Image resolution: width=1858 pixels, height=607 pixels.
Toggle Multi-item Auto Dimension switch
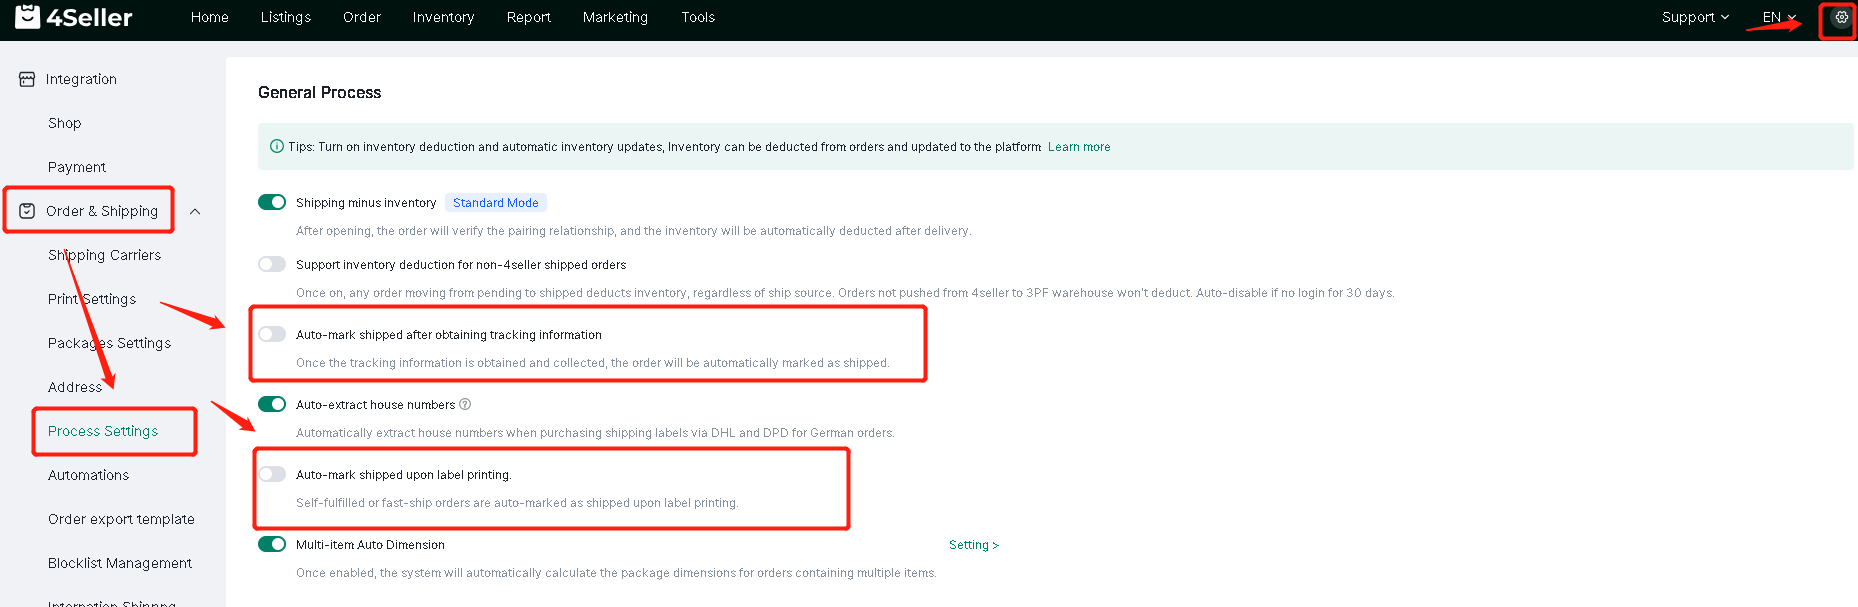click(x=272, y=544)
